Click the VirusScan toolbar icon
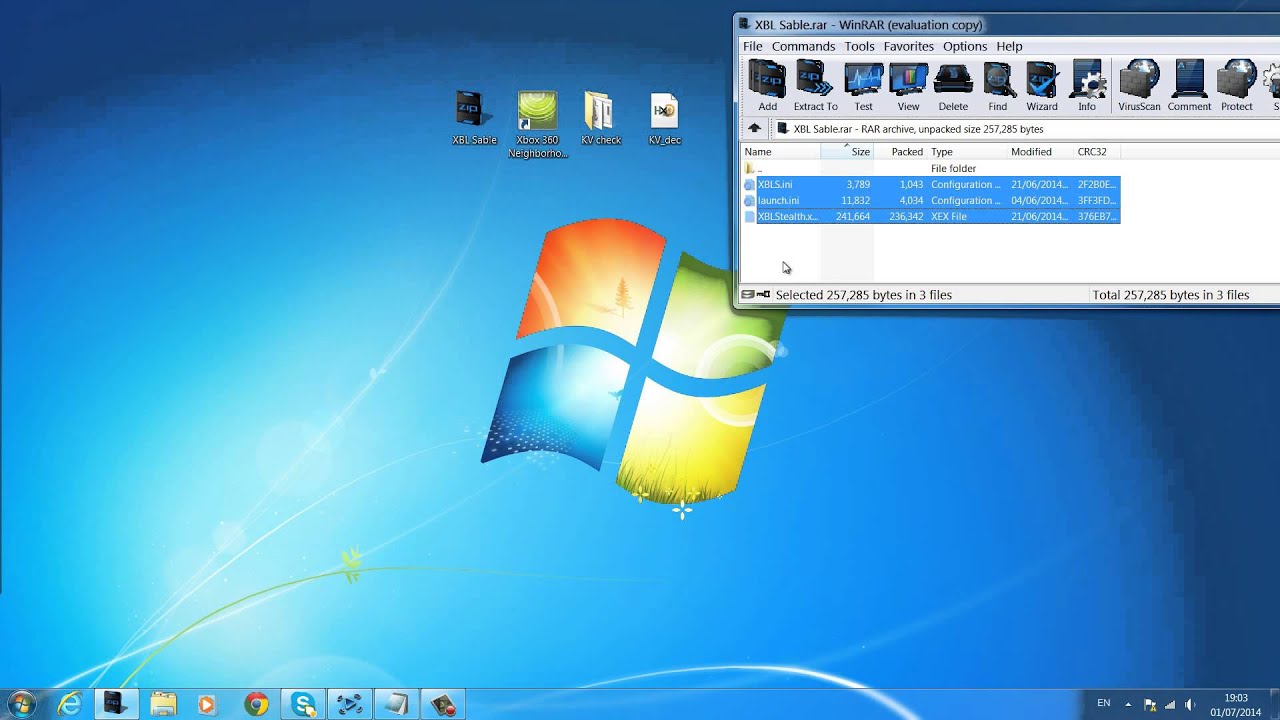1280x720 pixels. pyautogui.click(x=1139, y=87)
